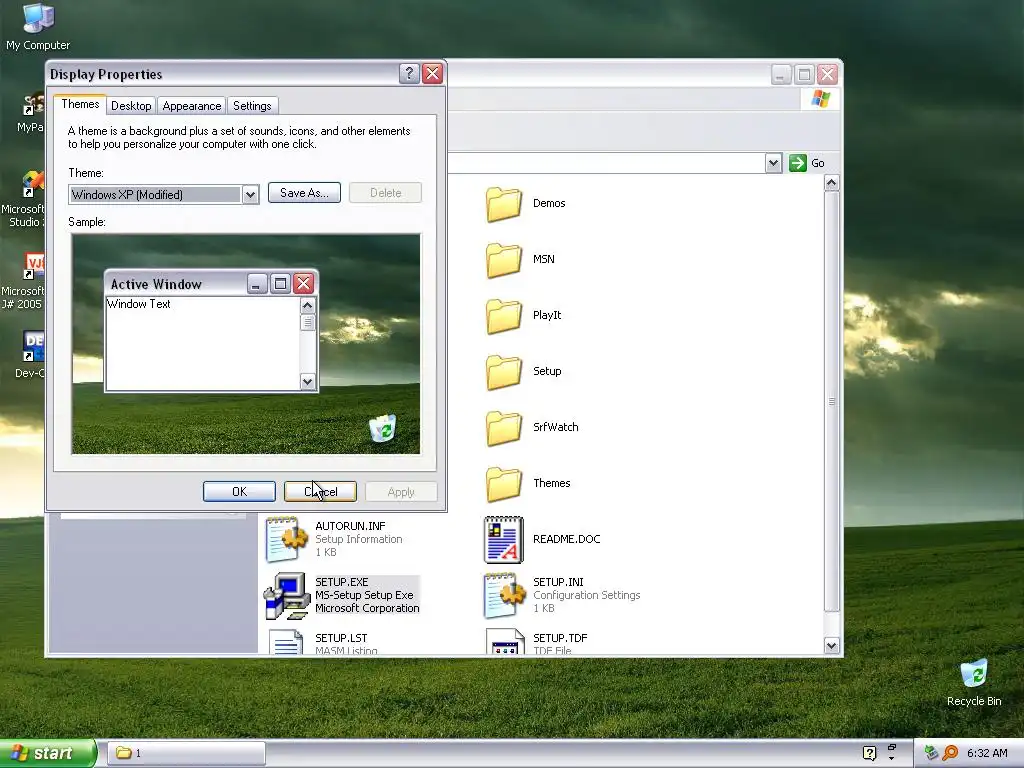
Task: Click the small restore icon in taskbar
Action: 891,747
